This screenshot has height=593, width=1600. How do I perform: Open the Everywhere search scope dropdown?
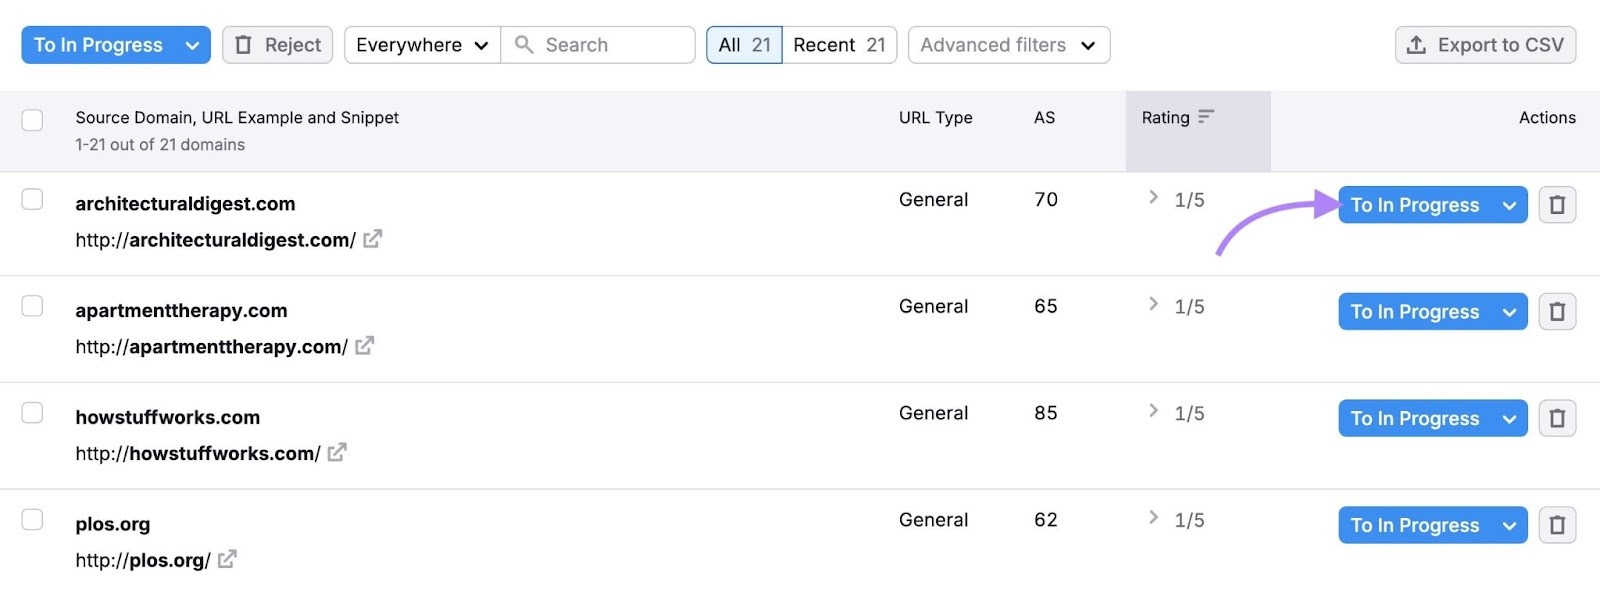pos(422,45)
